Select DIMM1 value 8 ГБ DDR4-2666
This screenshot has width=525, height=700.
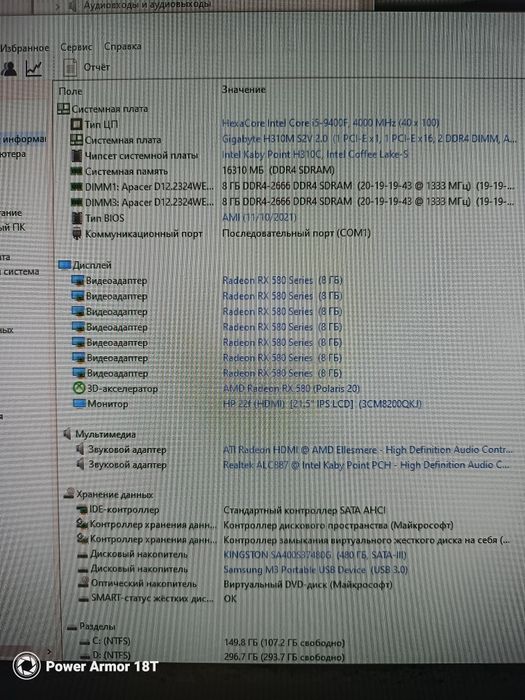click(x=370, y=186)
